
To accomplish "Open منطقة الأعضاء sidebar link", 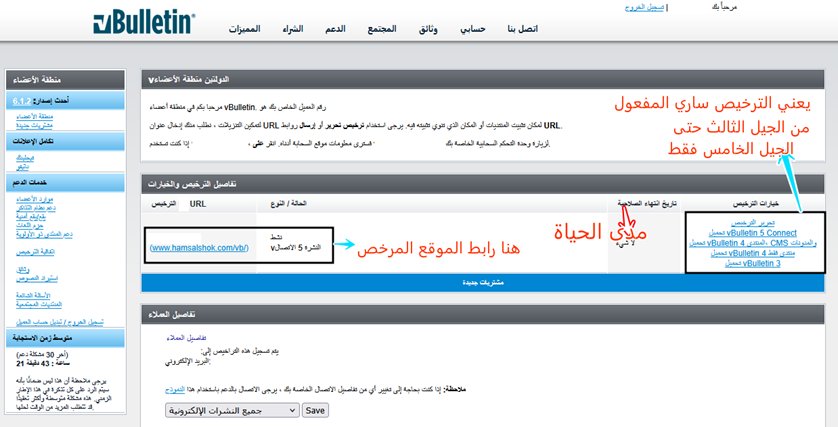I will click(35, 117).
